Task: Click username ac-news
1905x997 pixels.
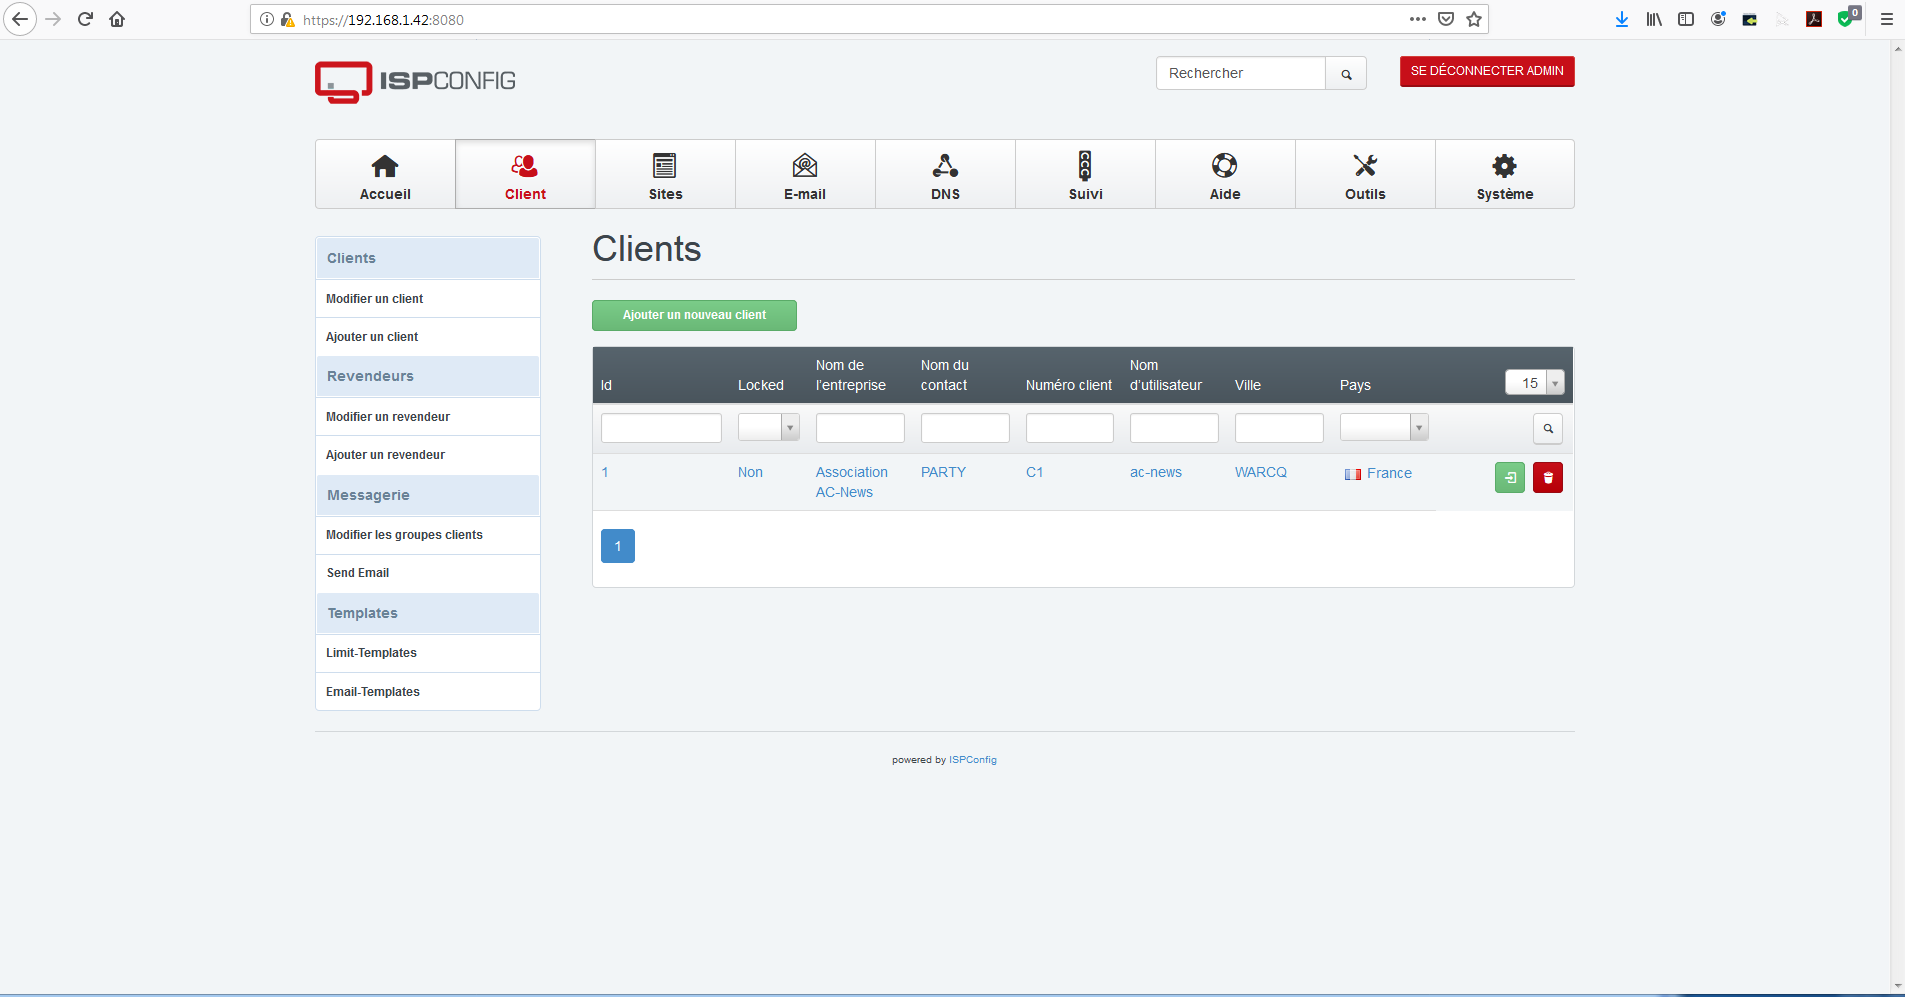Action: (x=1156, y=472)
